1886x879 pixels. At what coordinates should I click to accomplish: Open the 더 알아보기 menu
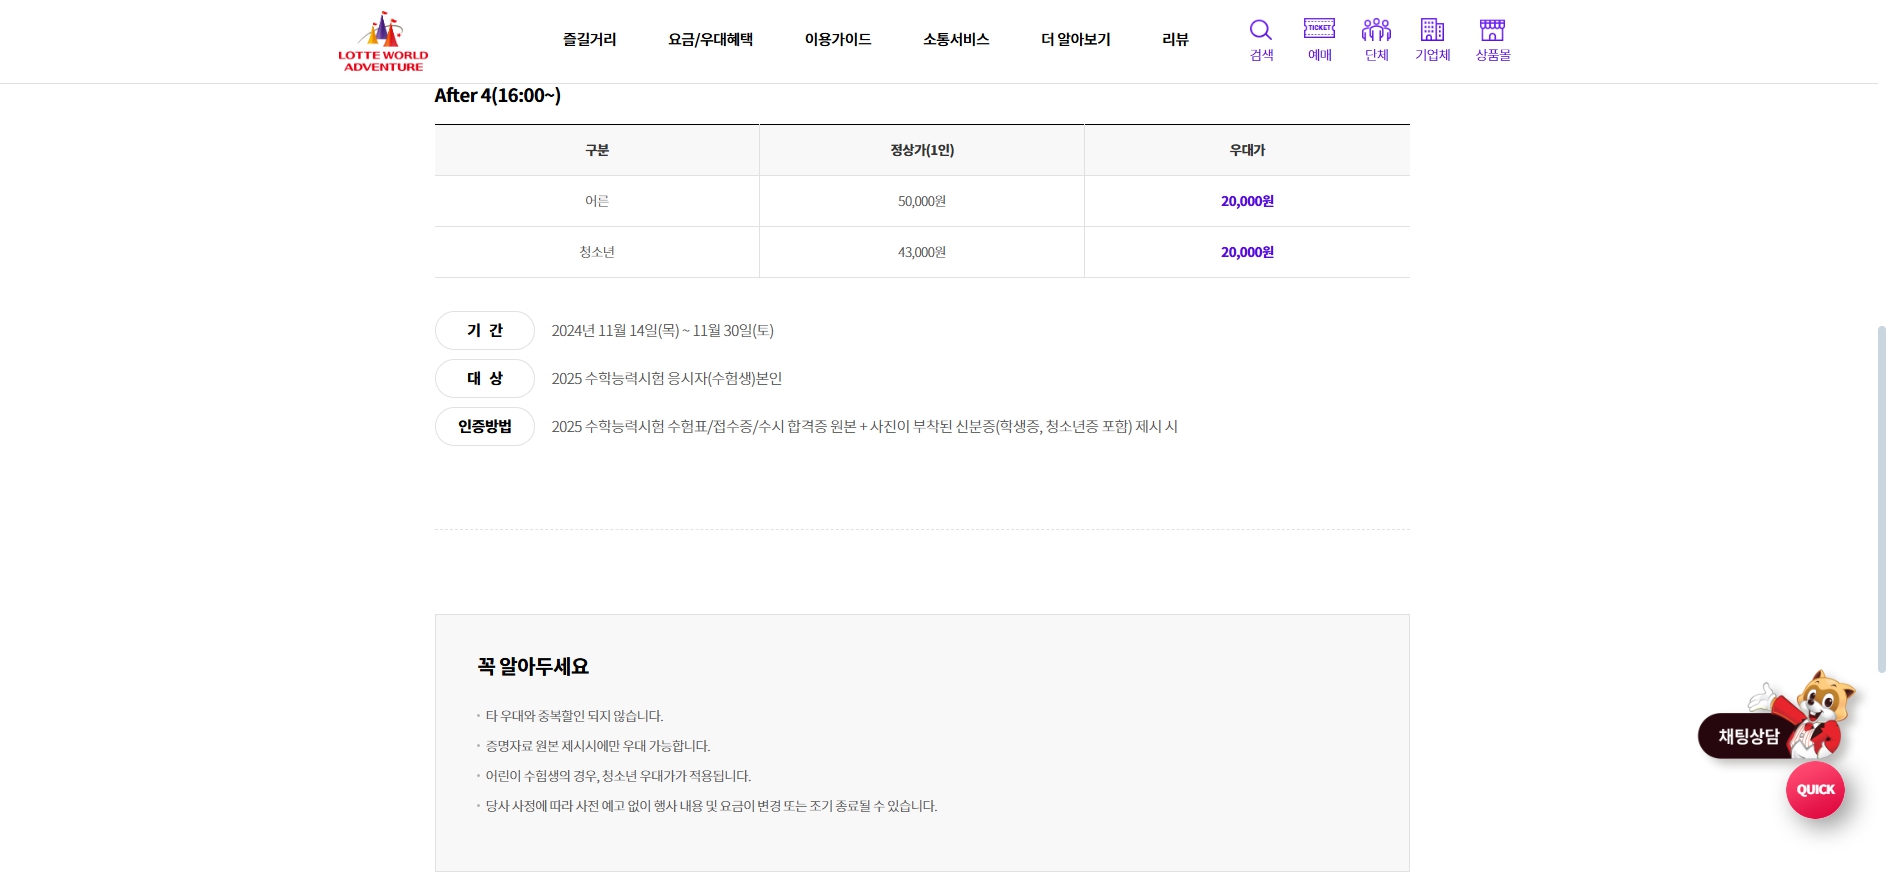(x=1075, y=39)
